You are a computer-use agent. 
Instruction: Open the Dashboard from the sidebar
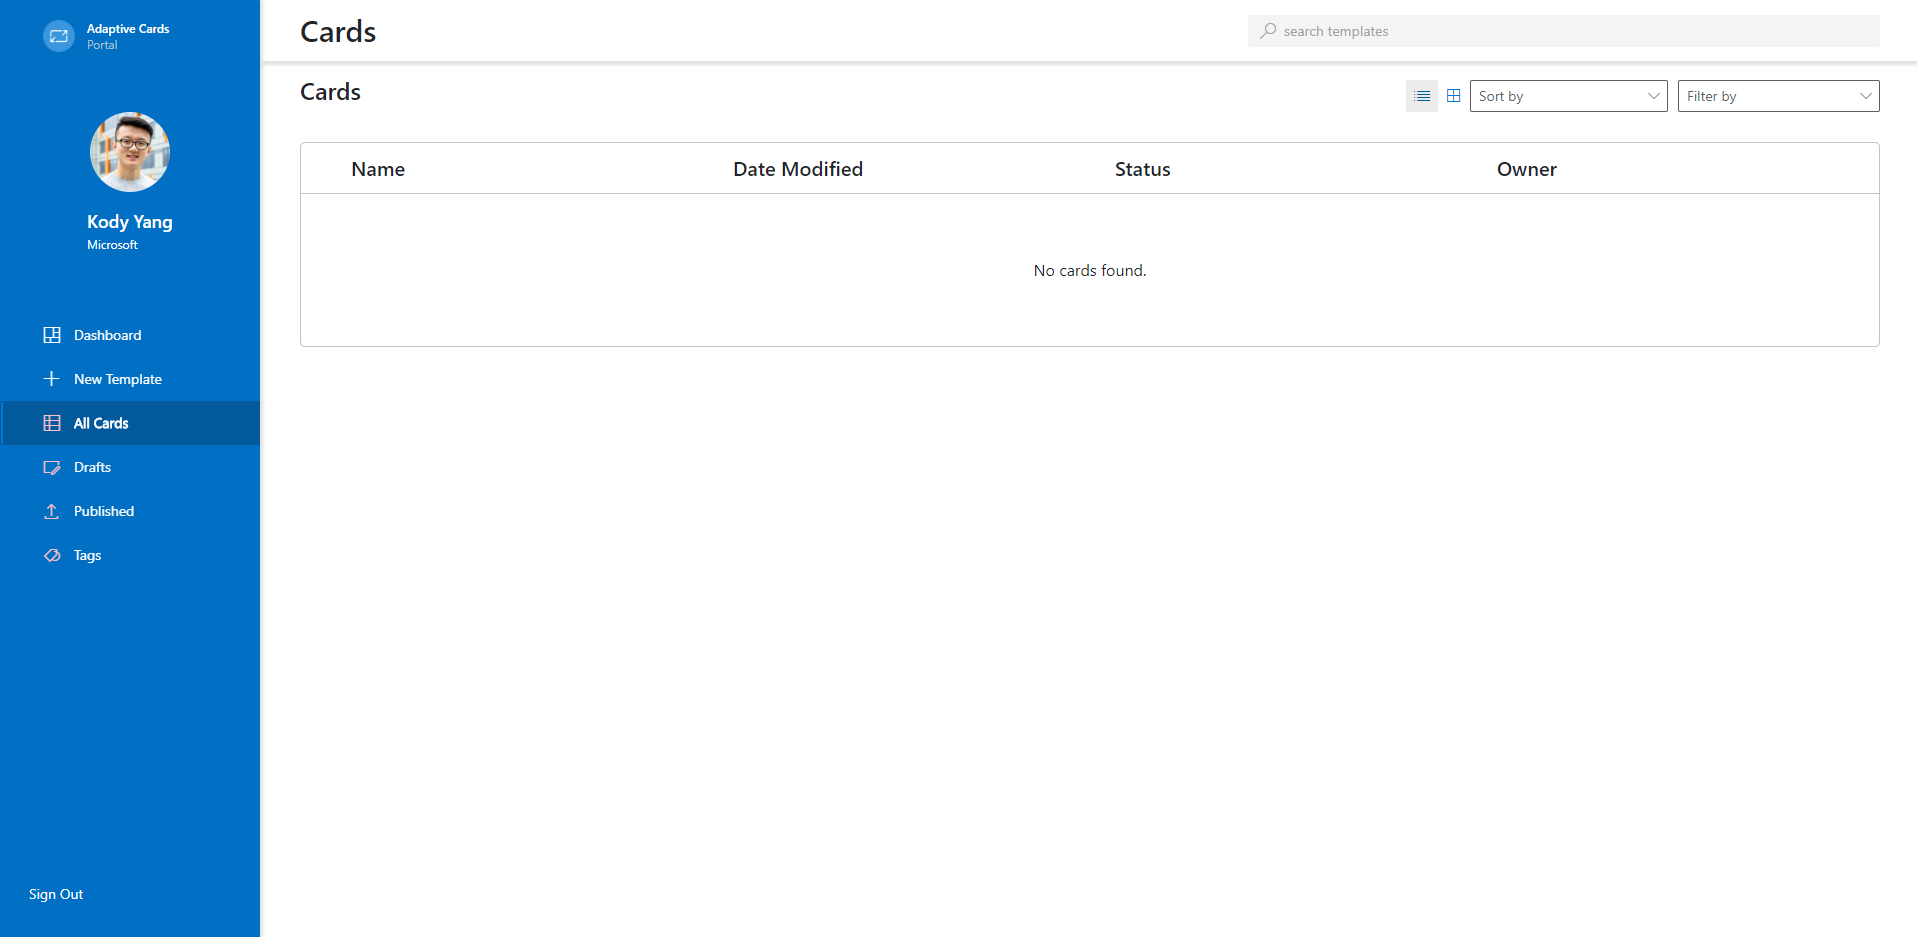coord(107,335)
